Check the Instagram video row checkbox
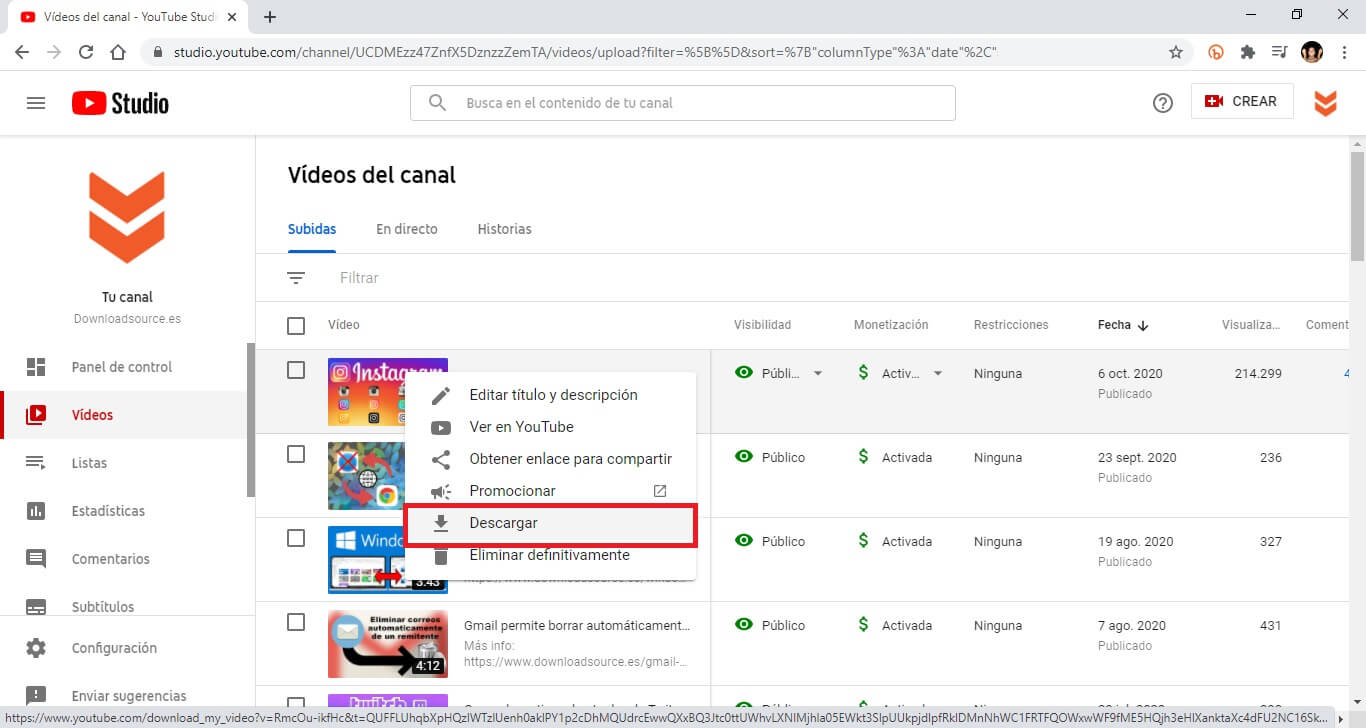1366x728 pixels. [296, 370]
